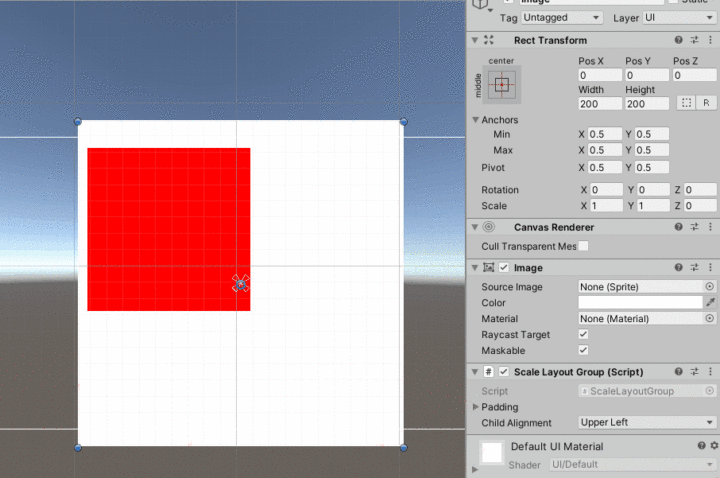This screenshot has height=478, width=720.
Task: Click the Pos X field
Action: (600, 75)
